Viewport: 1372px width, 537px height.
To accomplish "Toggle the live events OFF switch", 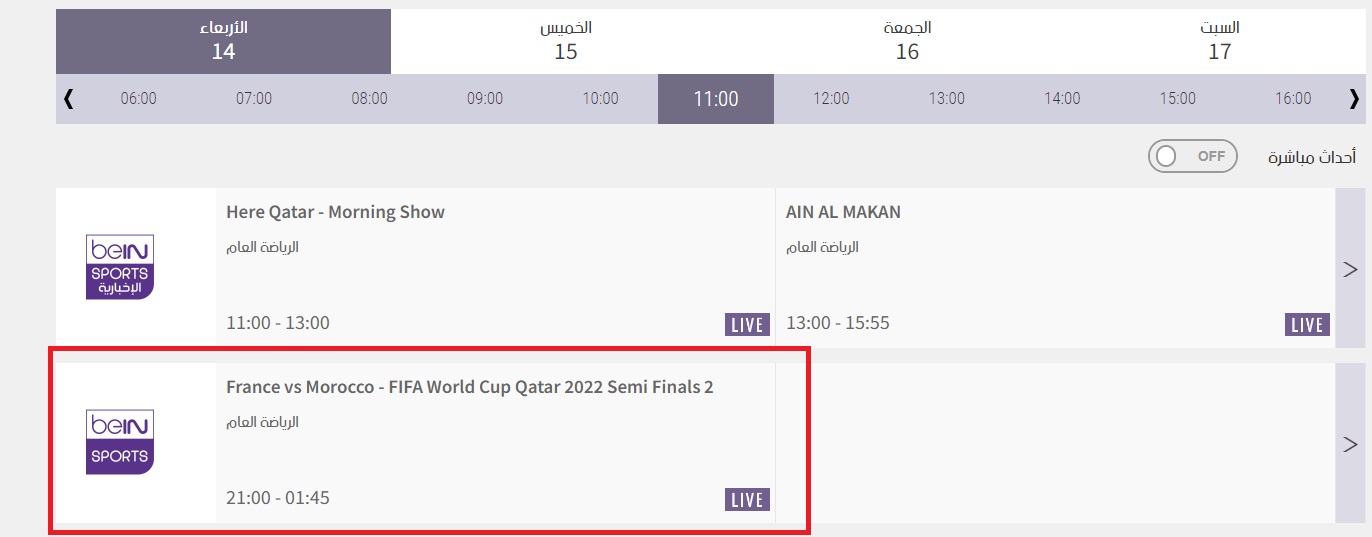I will (1192, 156).
